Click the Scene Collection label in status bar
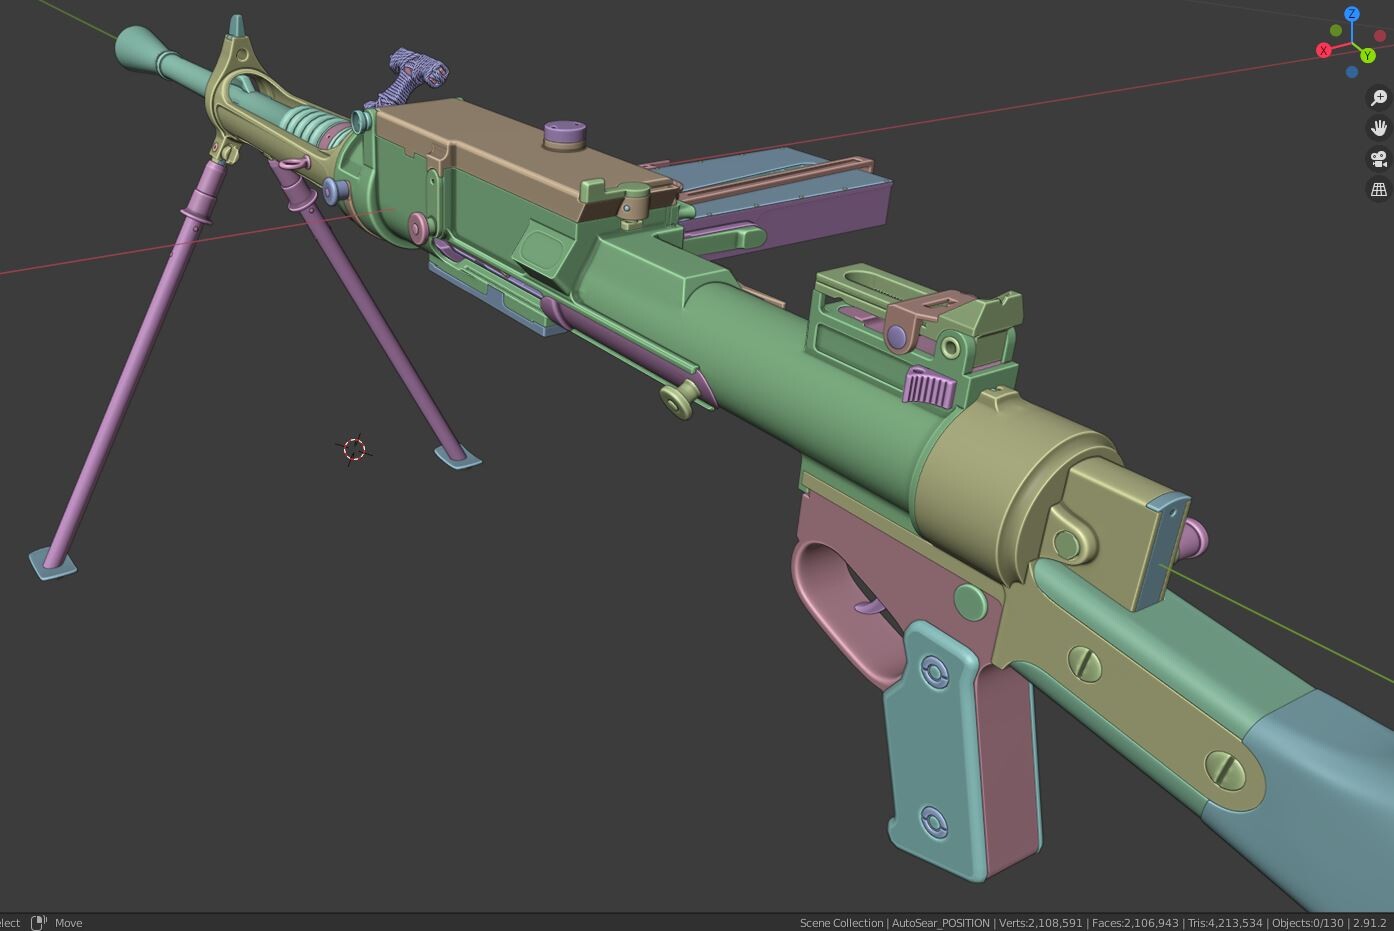This screenshot has height=931, width=1394. coord(841,922)
